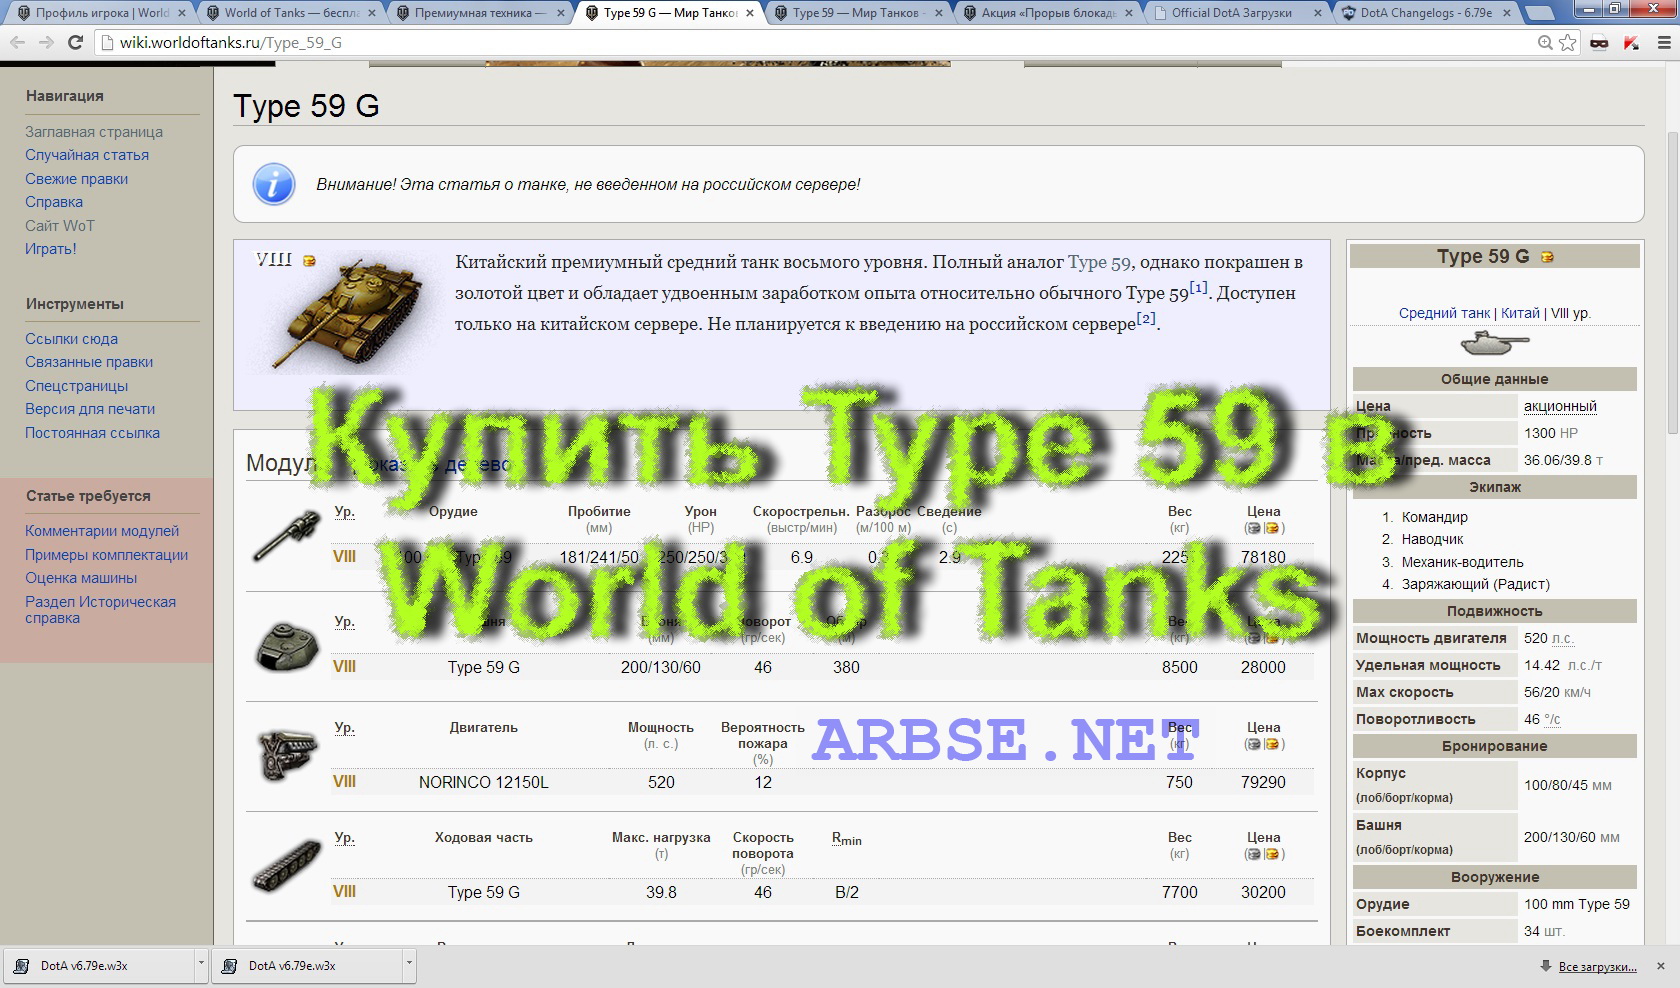Open the 'Свежие правки' sidebar link
Image resolution: width=1680 pixels, height=988 pixels.
pos(77,179)
